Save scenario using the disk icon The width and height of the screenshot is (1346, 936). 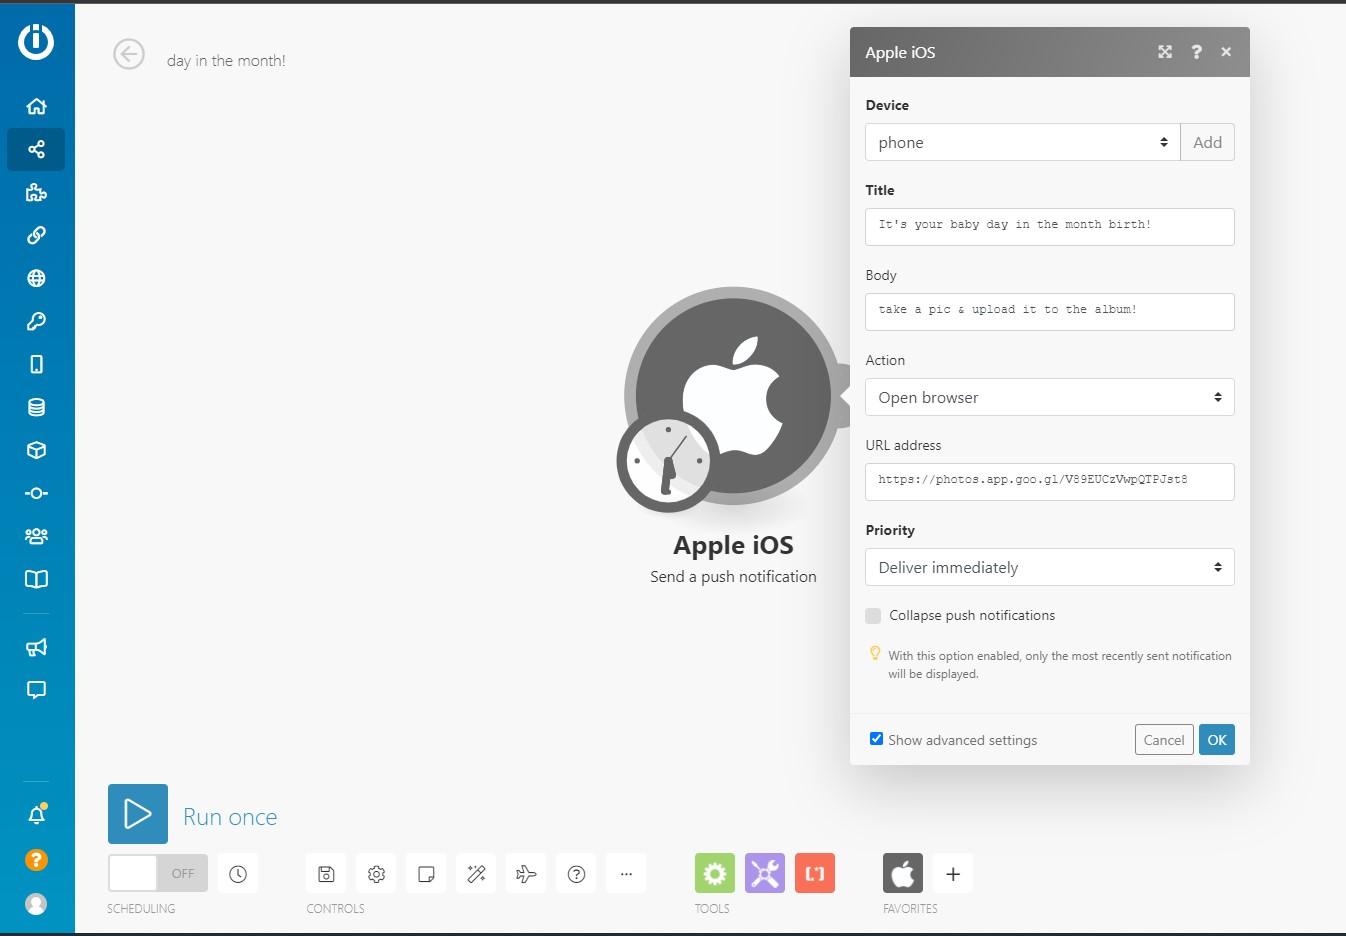coord(326,874)
